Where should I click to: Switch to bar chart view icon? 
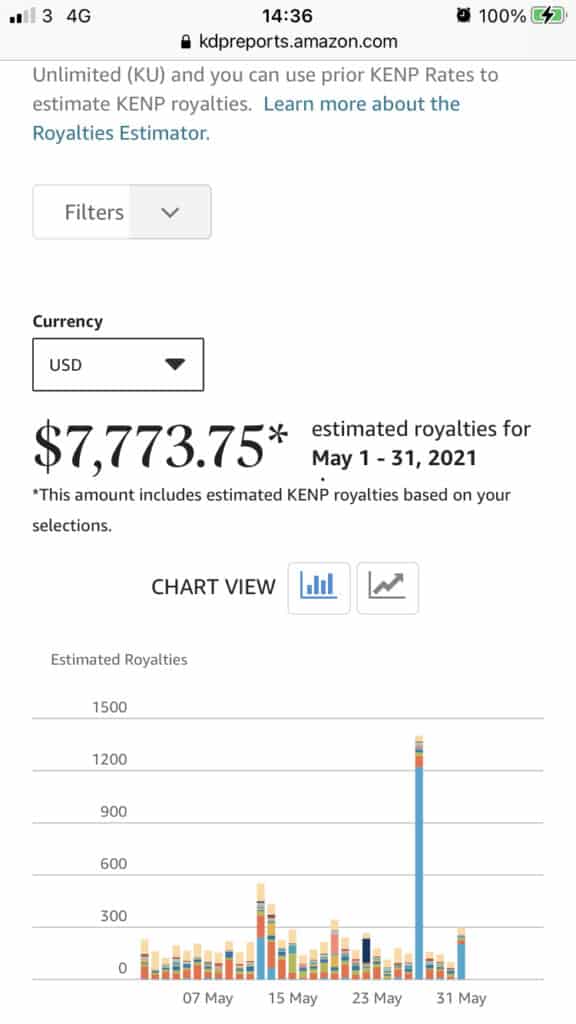pos(319,588)
